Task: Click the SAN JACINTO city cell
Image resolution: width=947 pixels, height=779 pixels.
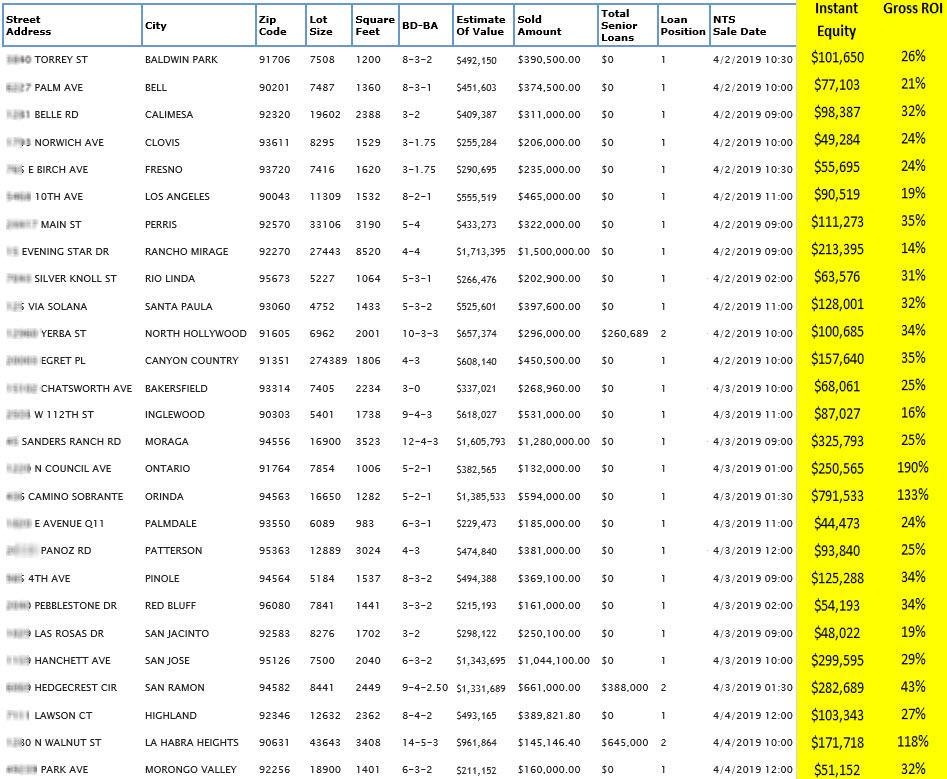Action: (x=177, y=634)
